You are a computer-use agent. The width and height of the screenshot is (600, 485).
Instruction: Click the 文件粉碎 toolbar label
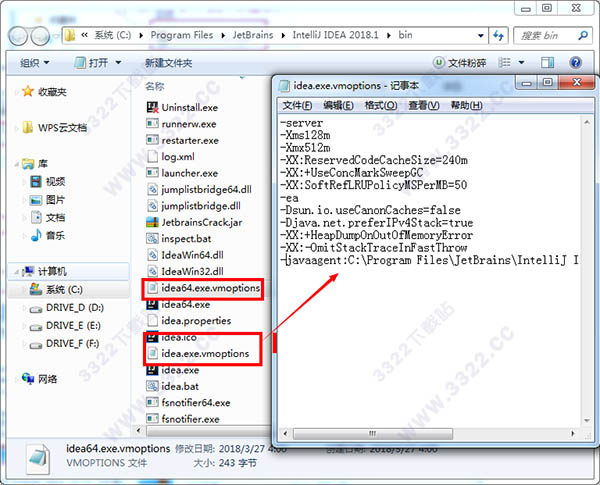coord(467,63)
